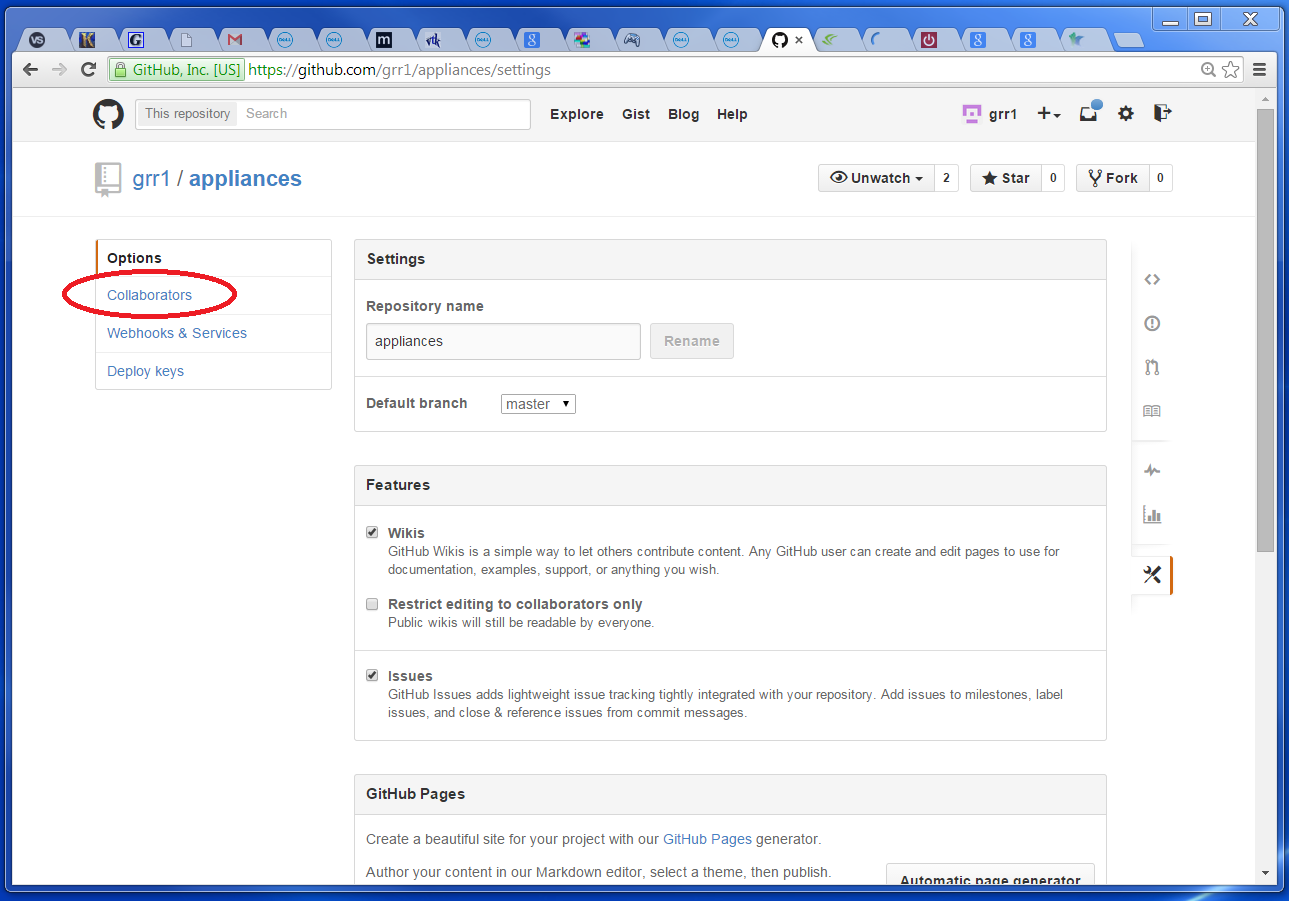Toggle the Issues feature checkbox

pos(372,676)
